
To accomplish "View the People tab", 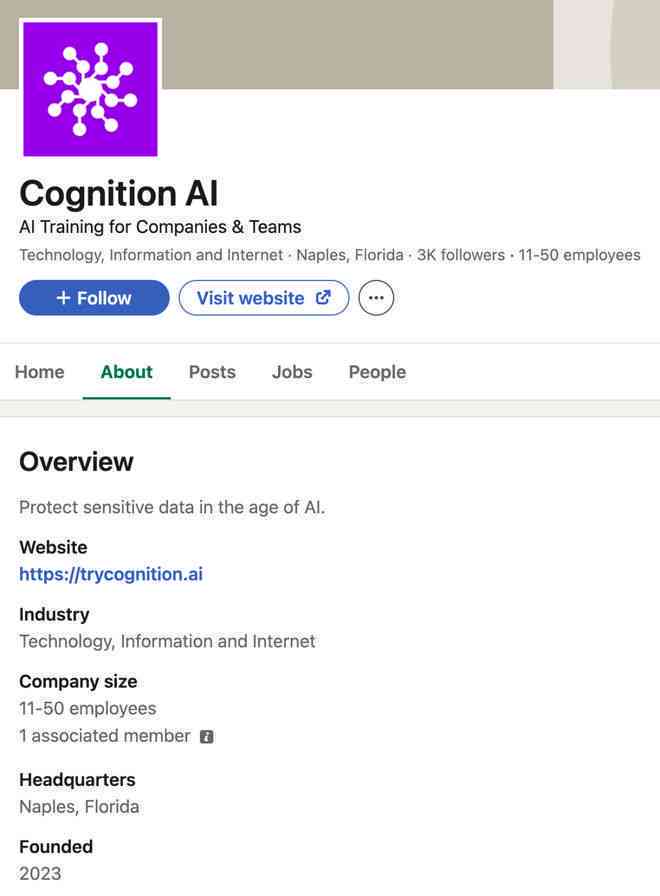I will (x=377, y=372).
